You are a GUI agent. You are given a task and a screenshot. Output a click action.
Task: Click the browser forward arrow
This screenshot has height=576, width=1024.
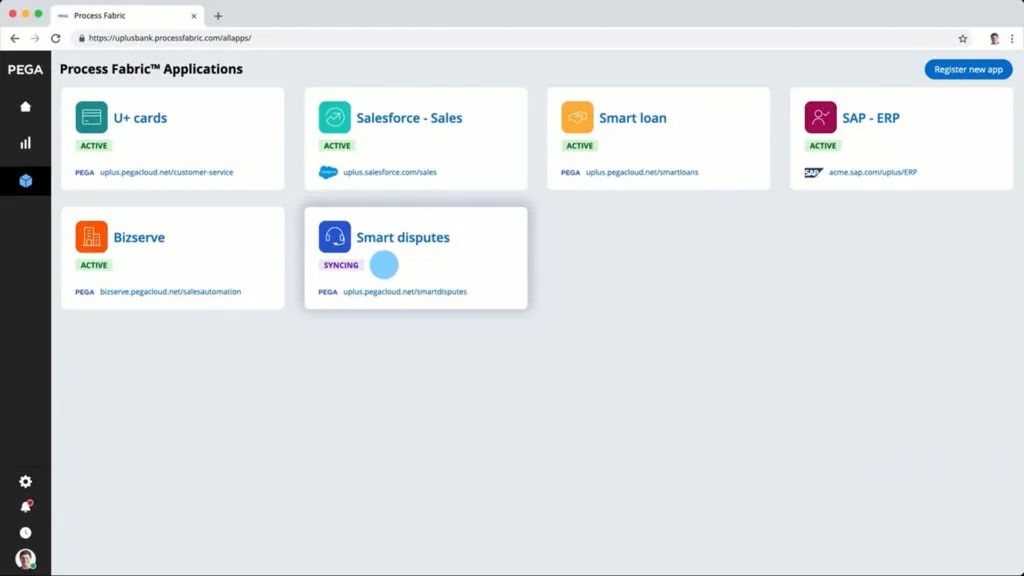(35, 39)
